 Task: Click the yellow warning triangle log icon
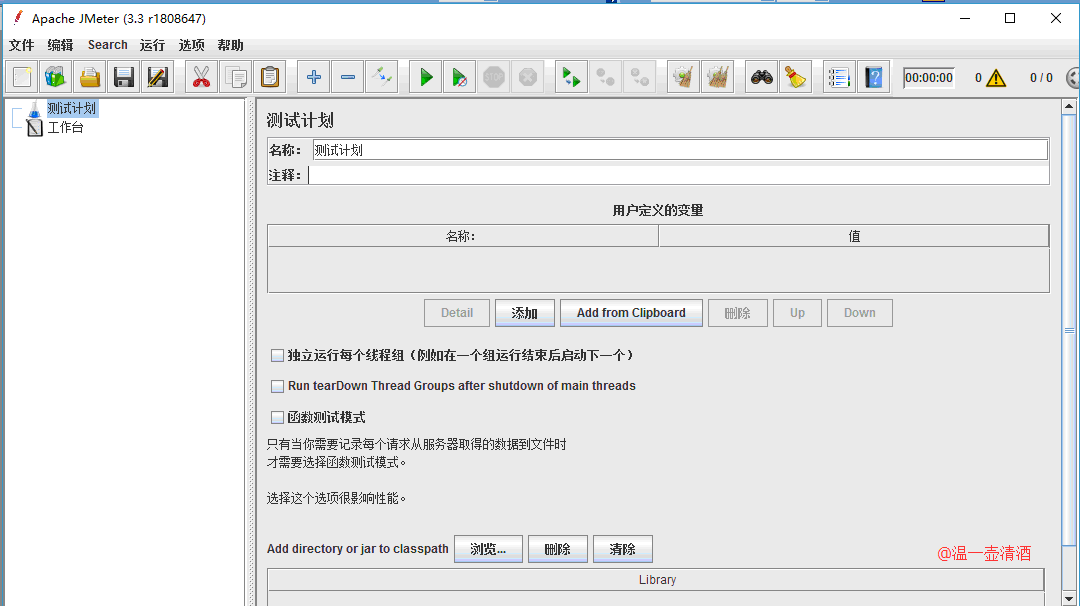point(996,78)
